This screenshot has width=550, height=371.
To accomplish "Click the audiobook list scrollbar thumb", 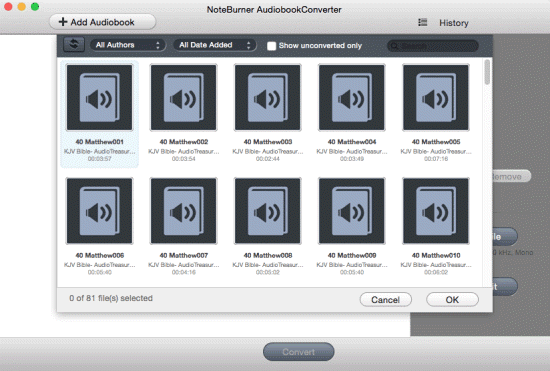I will [x=487, y=72].
